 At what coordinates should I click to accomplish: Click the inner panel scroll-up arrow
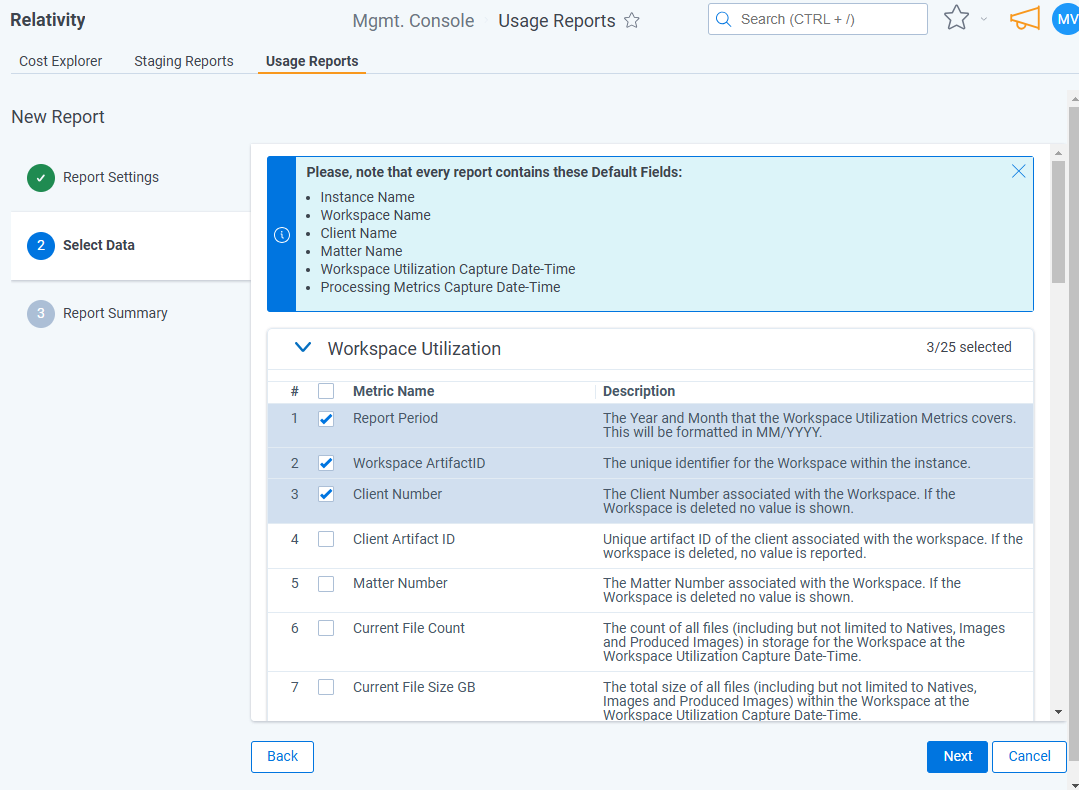click(x=1058, y=153)
